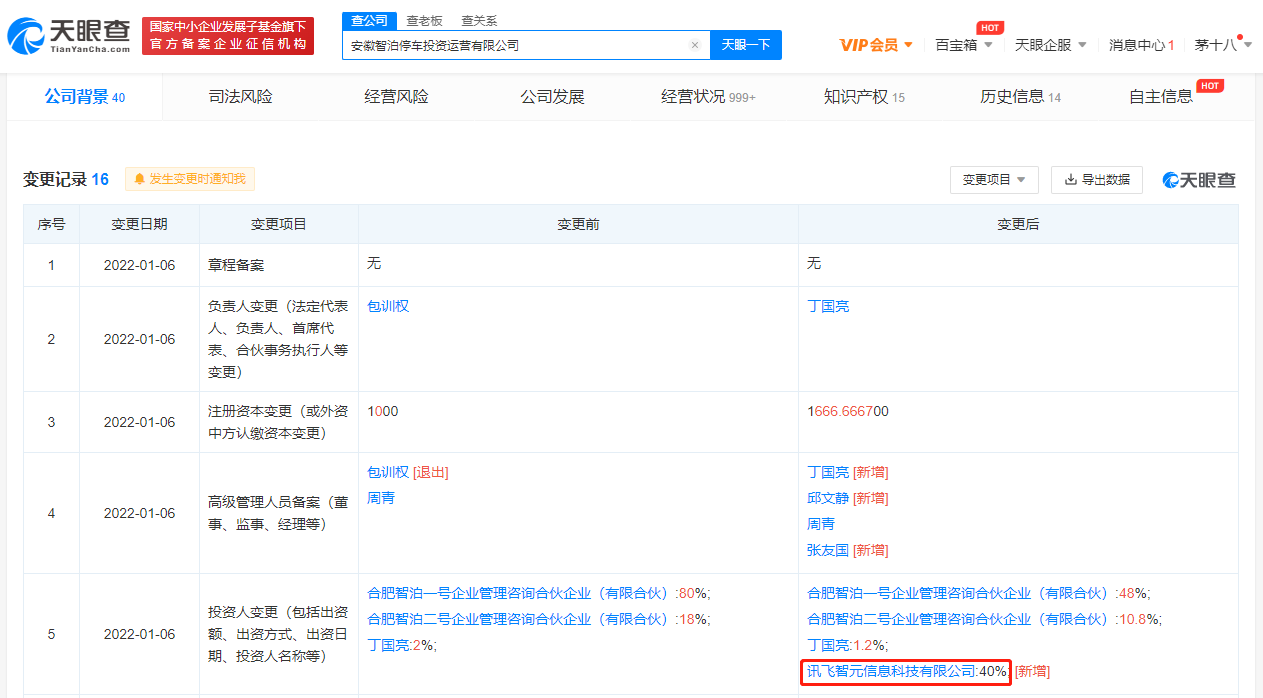Expand the 天眼企服 menu
Viewport: 1263px width, 698px height.
(x=1051, y=45)
